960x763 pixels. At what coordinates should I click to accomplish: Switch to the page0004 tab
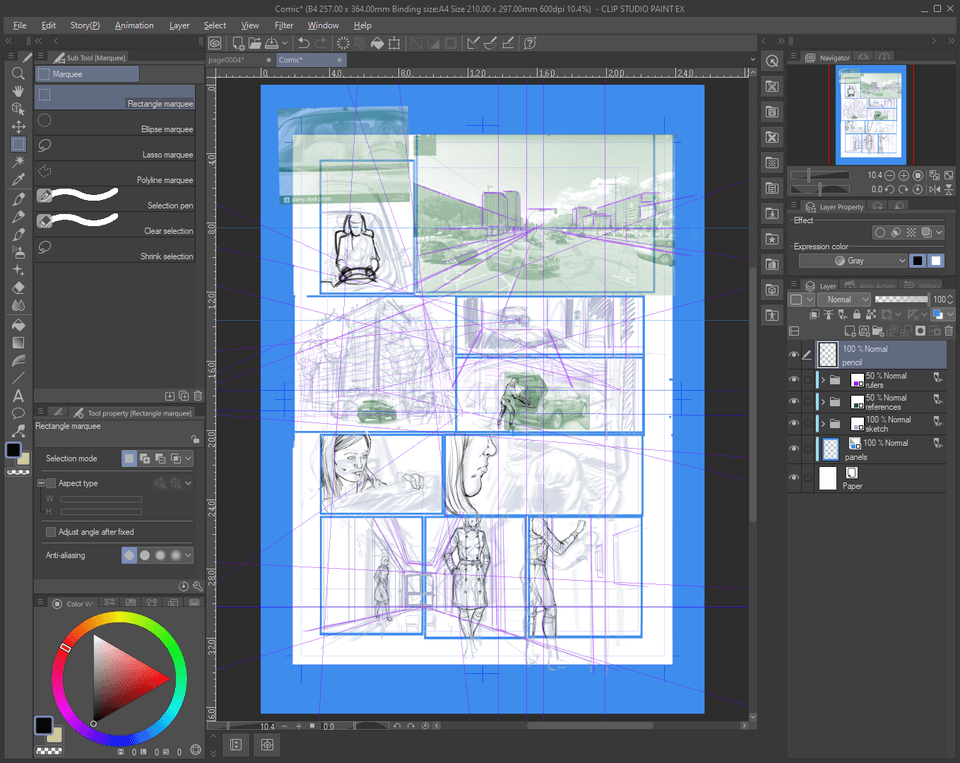(x=225, y=60)
